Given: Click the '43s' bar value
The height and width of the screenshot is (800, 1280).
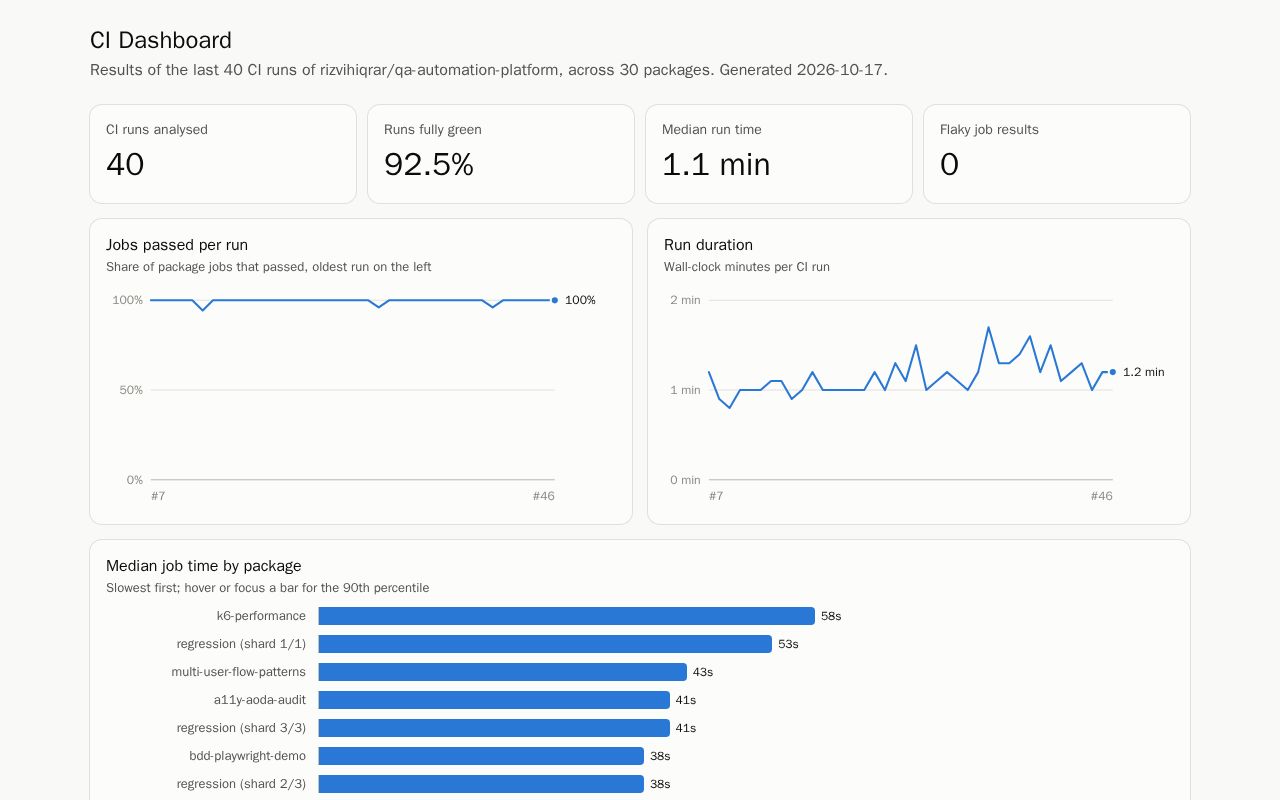Looking at the screenshot, I should (x=703, y=672).
